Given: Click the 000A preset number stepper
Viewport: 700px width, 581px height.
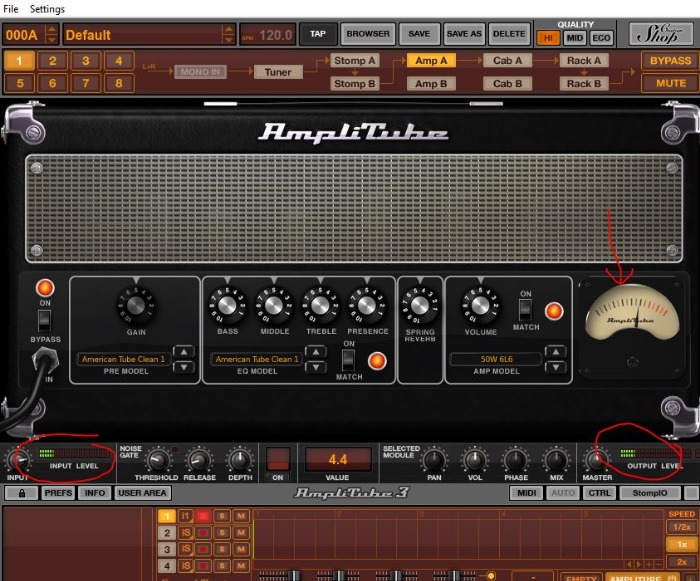Looking at the screenshot, I should coord(52,35).
